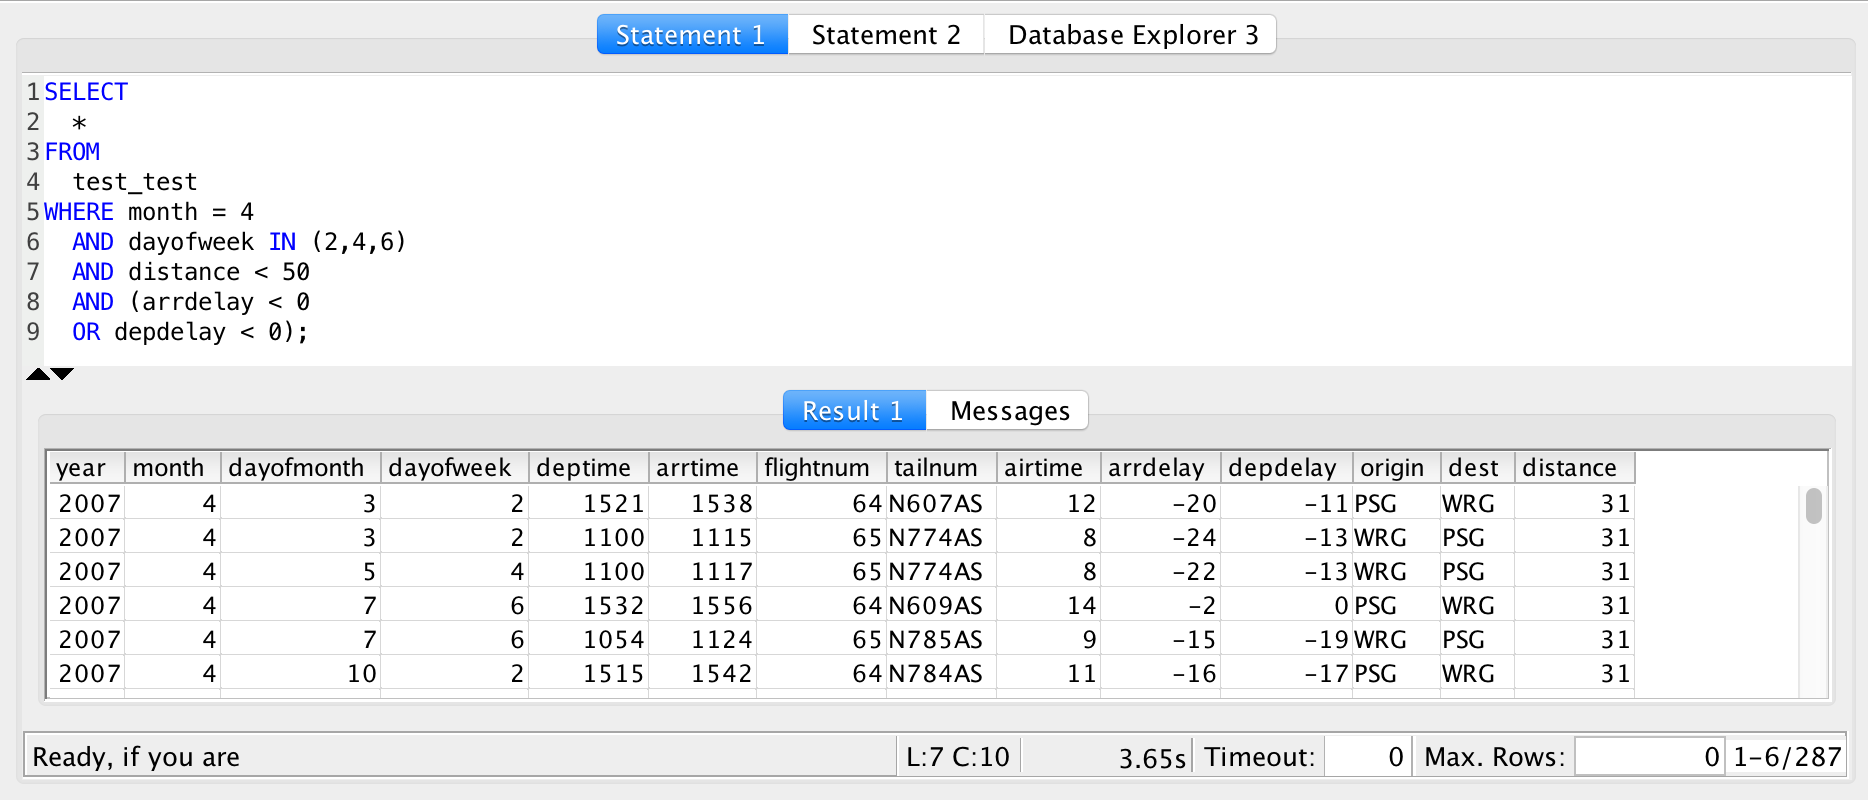Select the dayofmonth cell showing 10

pos(300,673)
